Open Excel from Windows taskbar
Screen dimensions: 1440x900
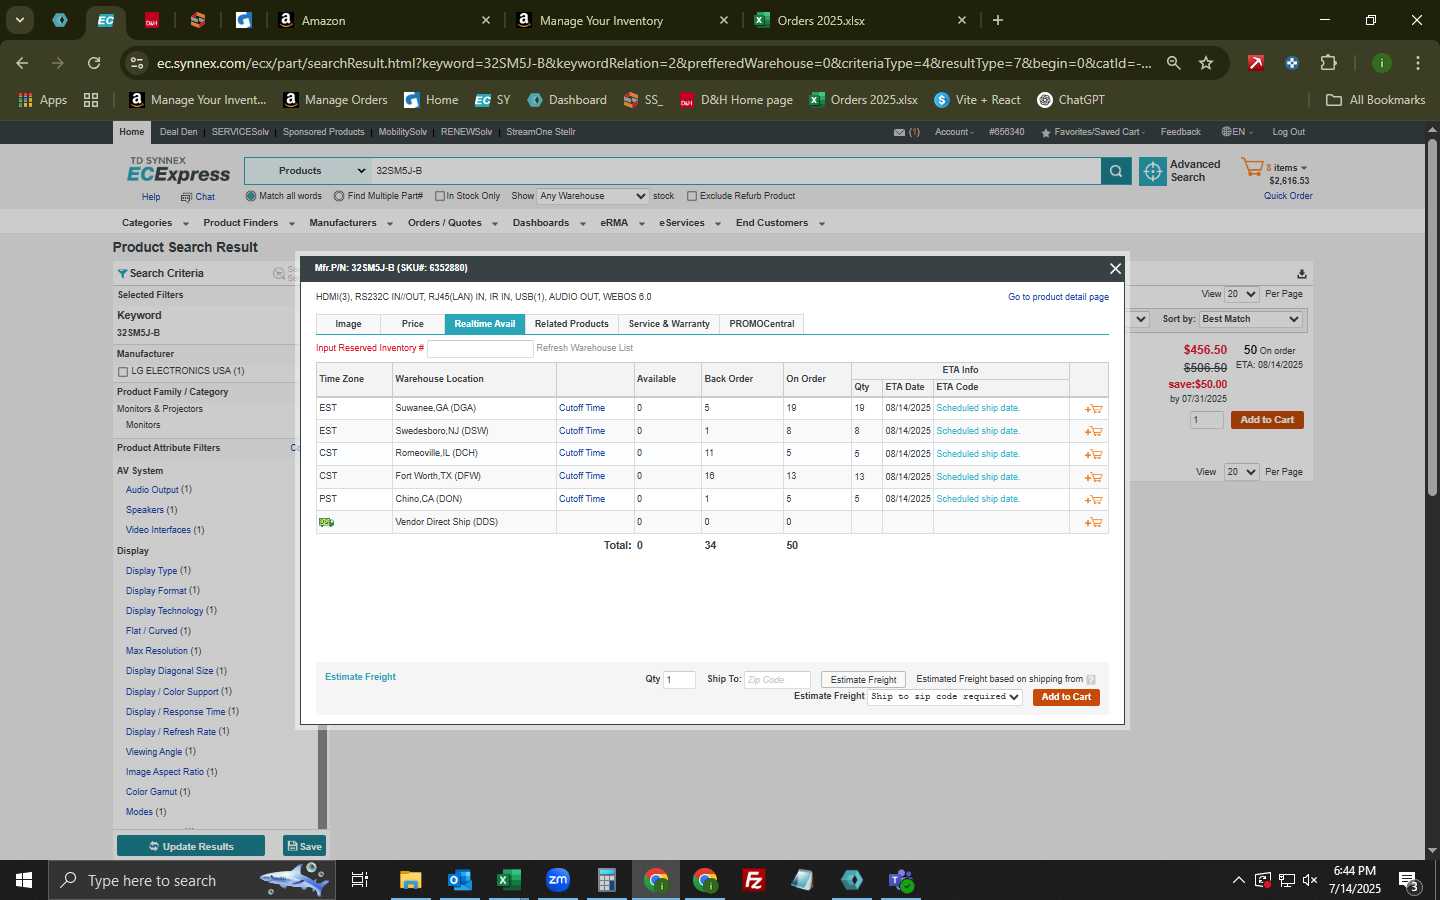tap(509, 880)
